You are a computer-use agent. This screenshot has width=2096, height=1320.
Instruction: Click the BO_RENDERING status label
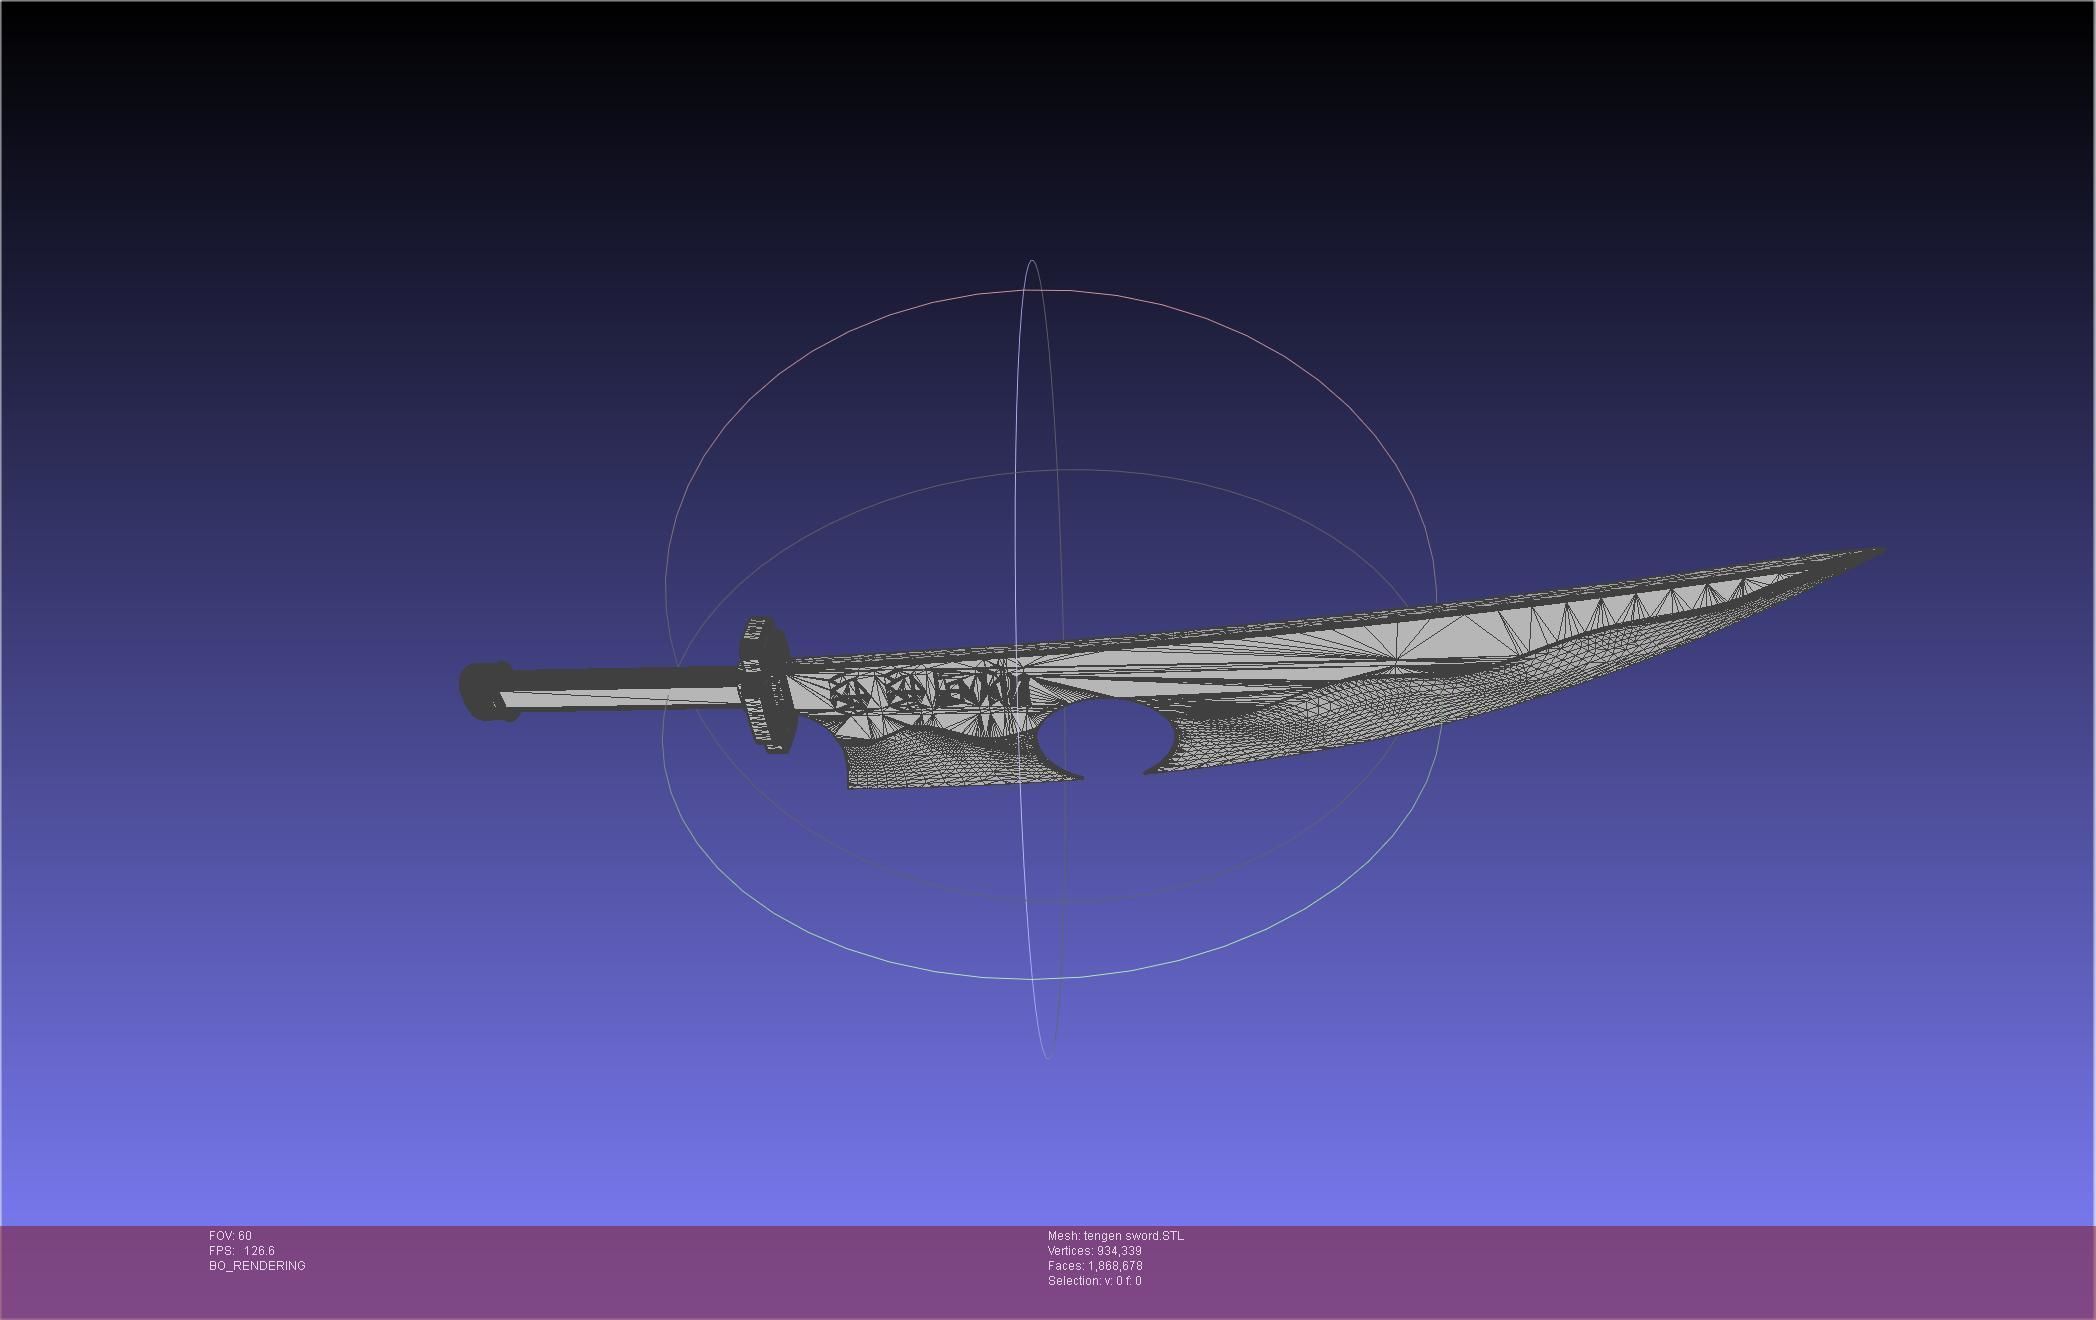click(257, 1266)
